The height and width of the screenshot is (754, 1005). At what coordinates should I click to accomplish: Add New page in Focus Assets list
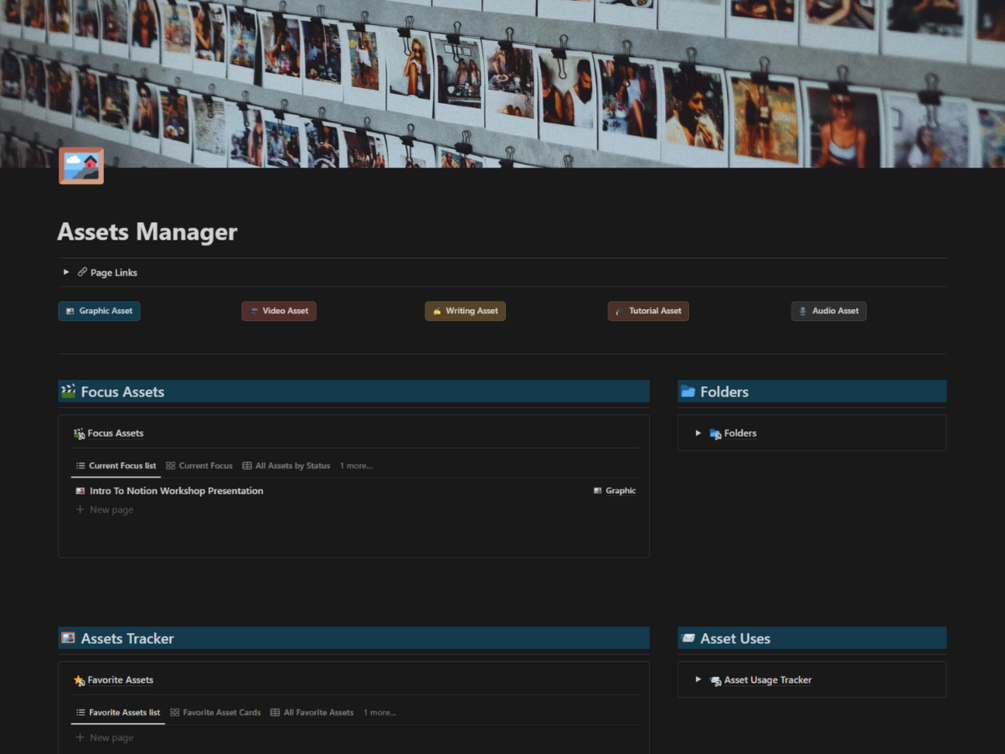104,510
